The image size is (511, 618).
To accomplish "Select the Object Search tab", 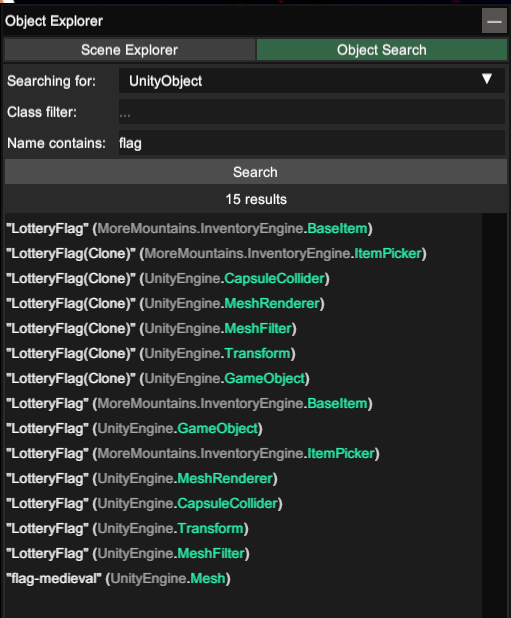I will pyautogui.click(x=382, y=50).
